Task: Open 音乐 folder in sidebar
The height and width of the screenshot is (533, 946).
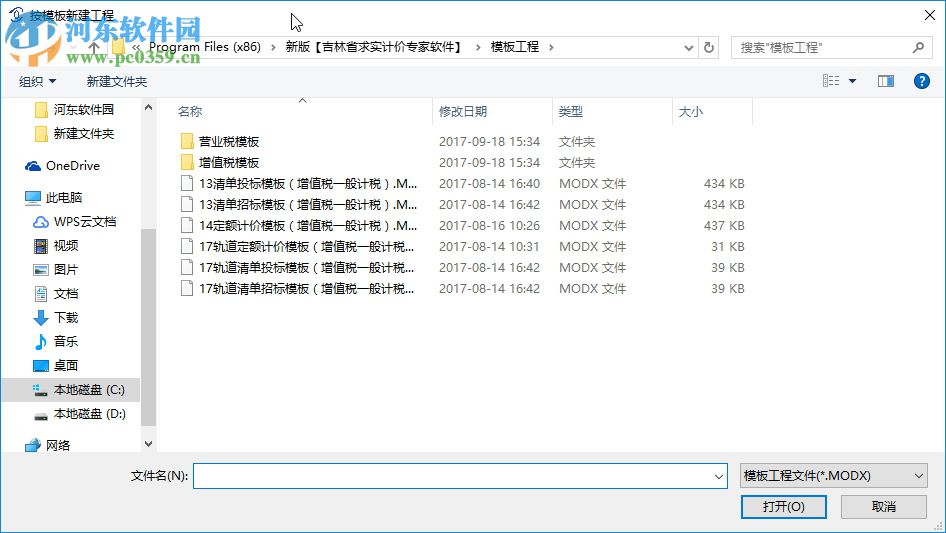Action: point(56,341)
